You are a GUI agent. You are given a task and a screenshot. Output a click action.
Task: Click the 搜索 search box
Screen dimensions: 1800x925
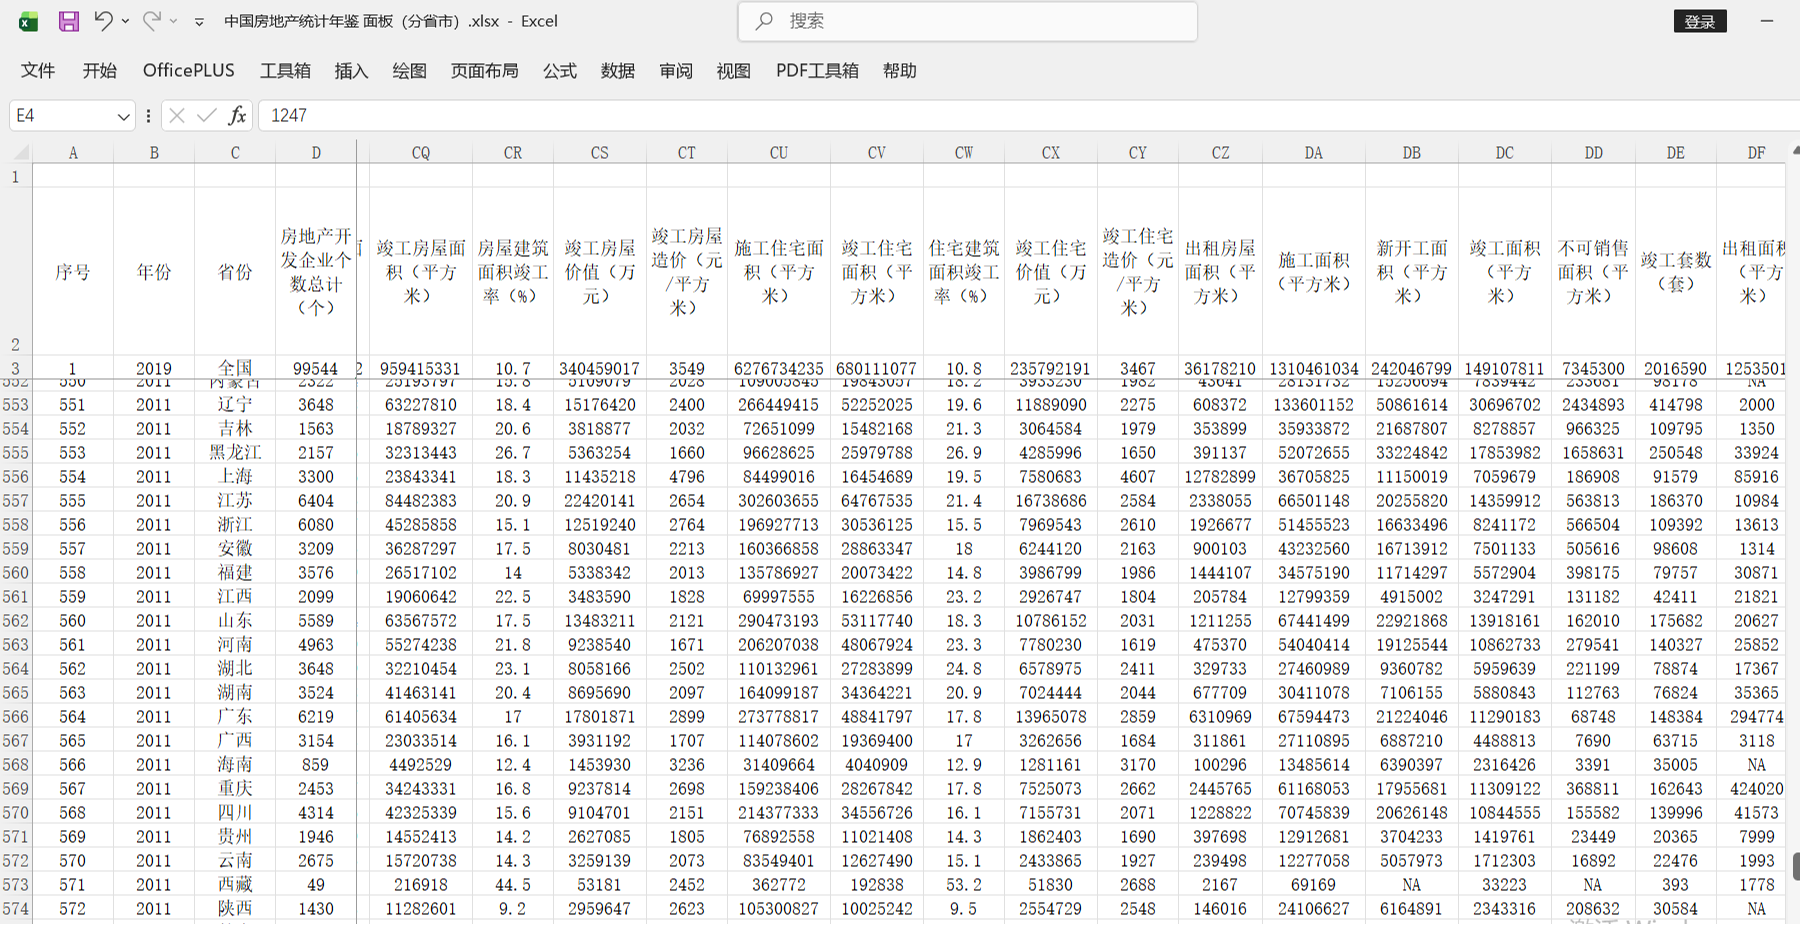[967, 21]
